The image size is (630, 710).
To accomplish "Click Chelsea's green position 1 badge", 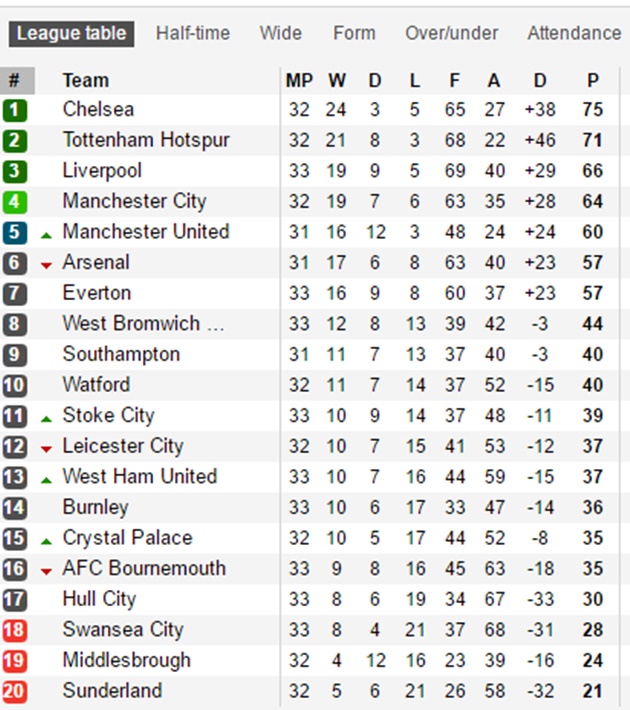I will [16, 110].
